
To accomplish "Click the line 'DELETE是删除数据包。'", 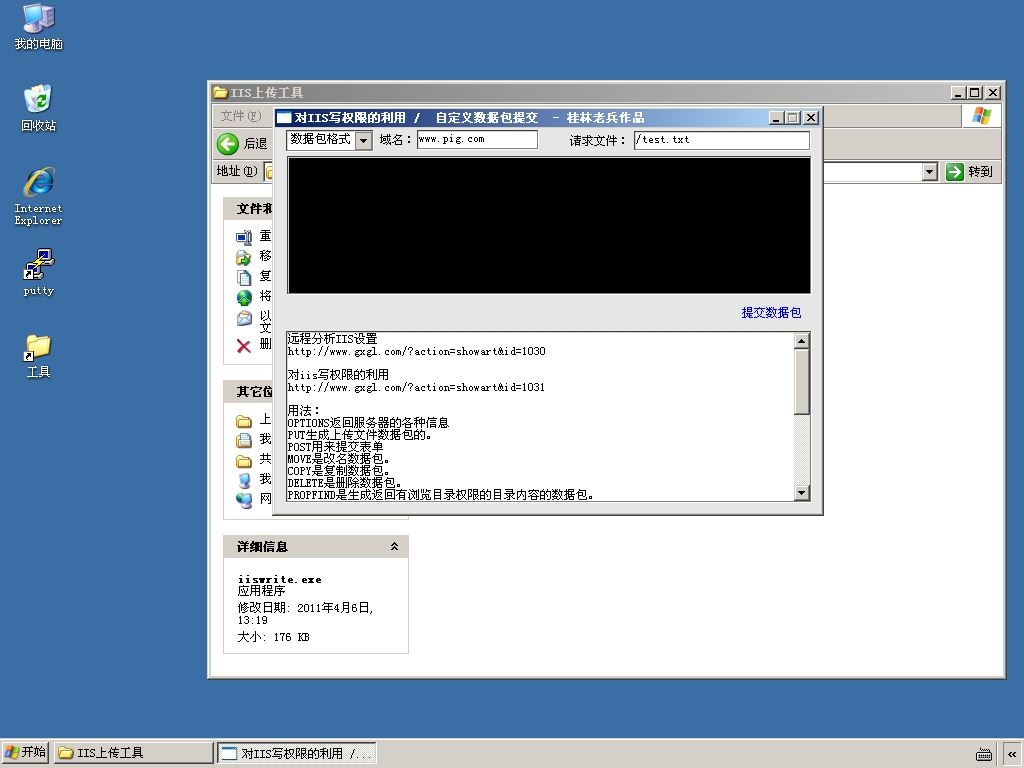I will point(344,483).
